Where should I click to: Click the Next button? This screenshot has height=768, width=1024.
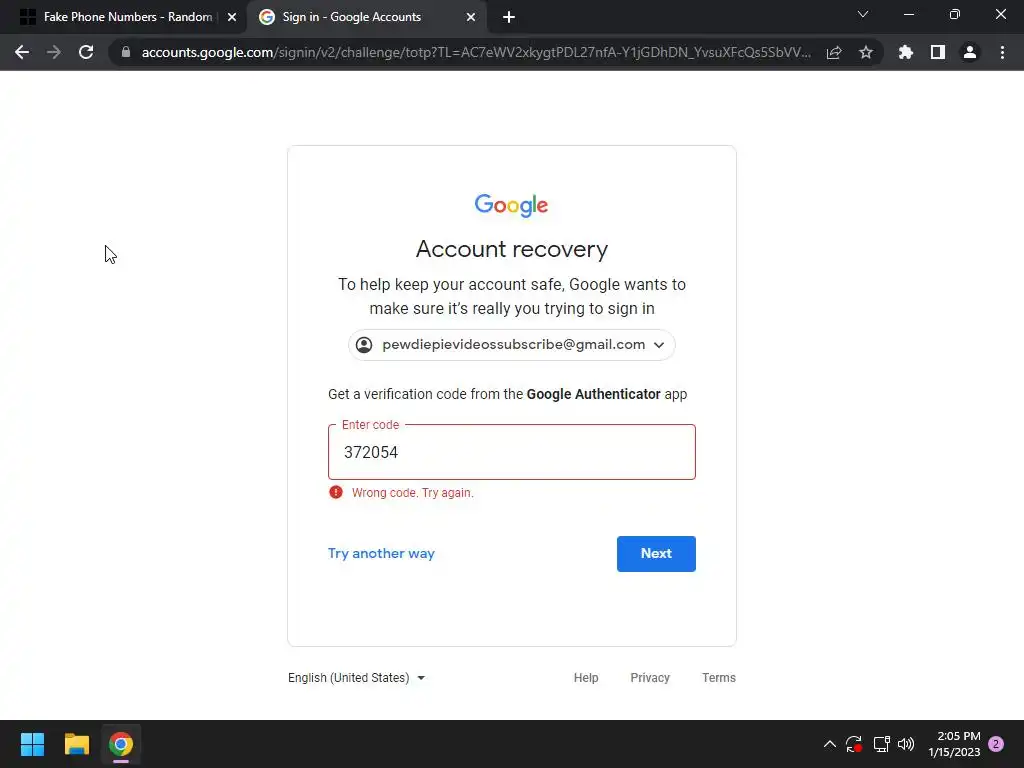point(656,554)
